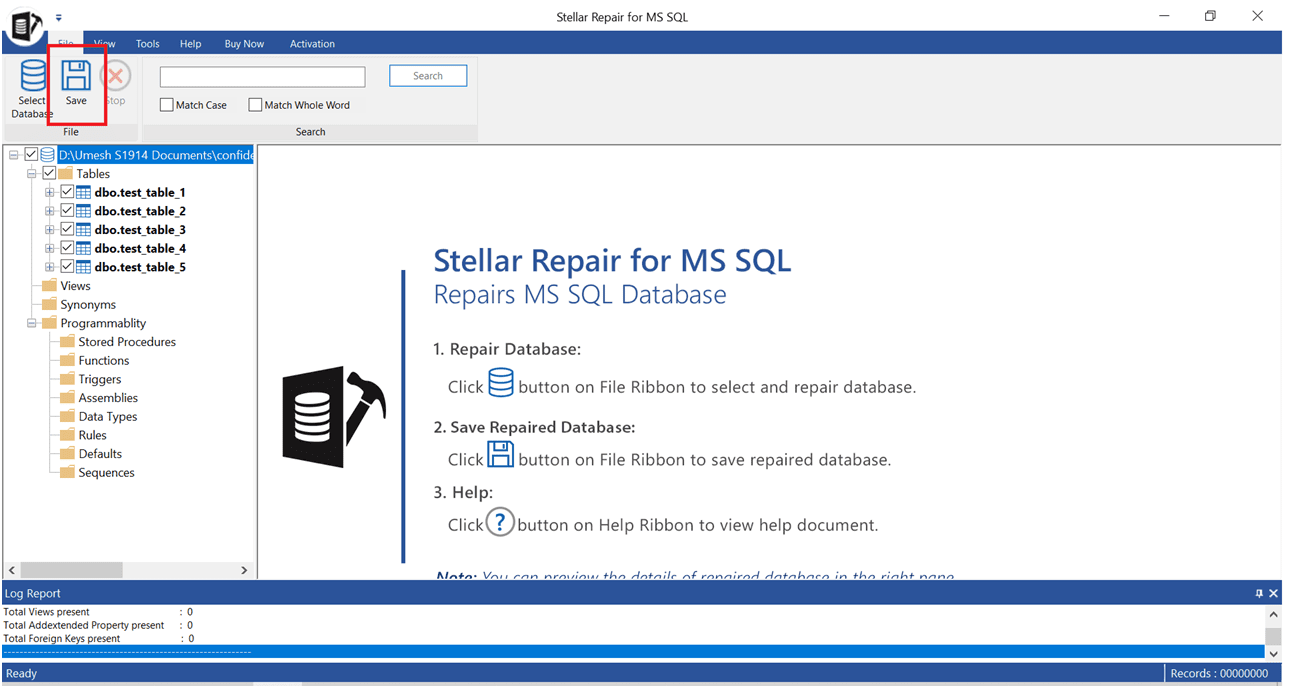The height and width of the screenshot is (688, 1316).
Task: Open the View ribbon tab
Action: click(x=105, y=44)
